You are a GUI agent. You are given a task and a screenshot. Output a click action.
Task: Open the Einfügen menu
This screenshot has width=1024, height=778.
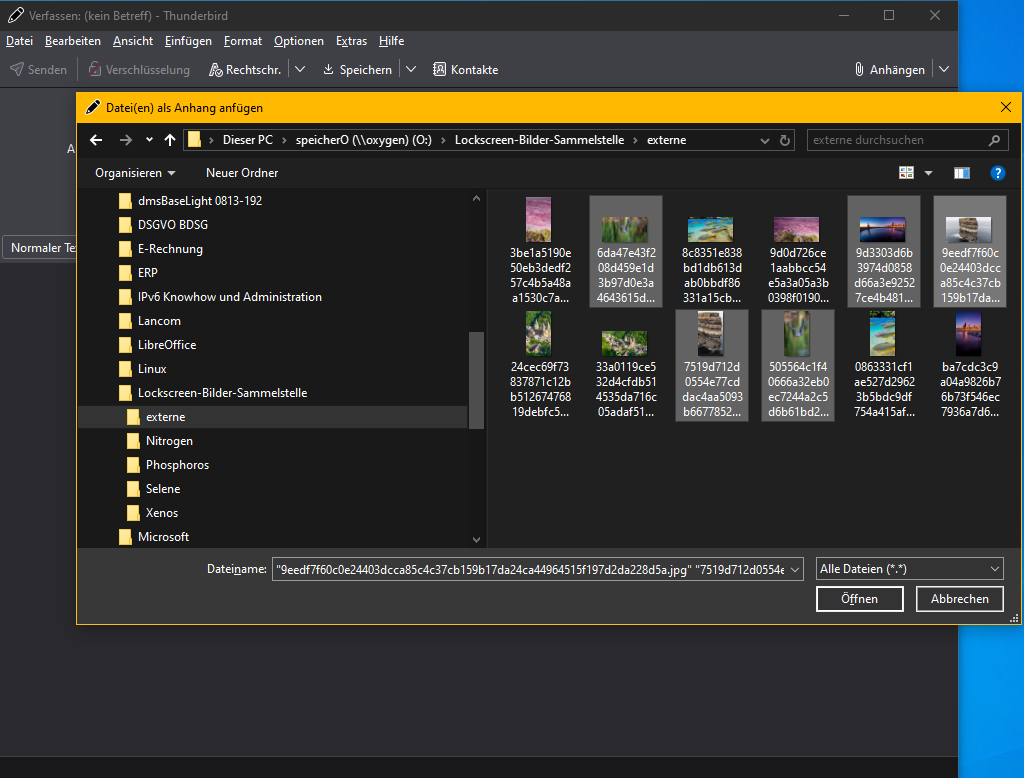[x=188, y=41]
